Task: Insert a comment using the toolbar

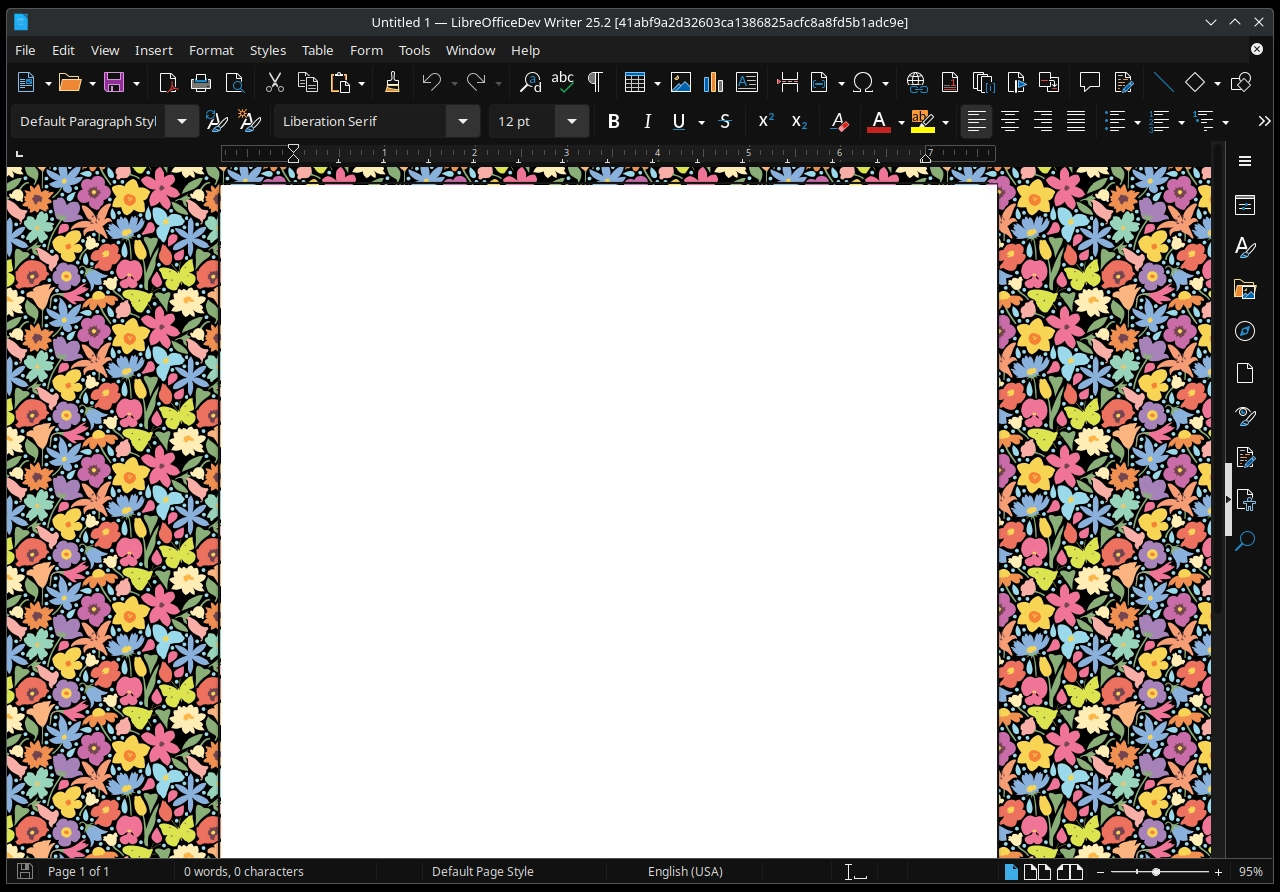Action: pyautogui.click(x=1090, y=82)
